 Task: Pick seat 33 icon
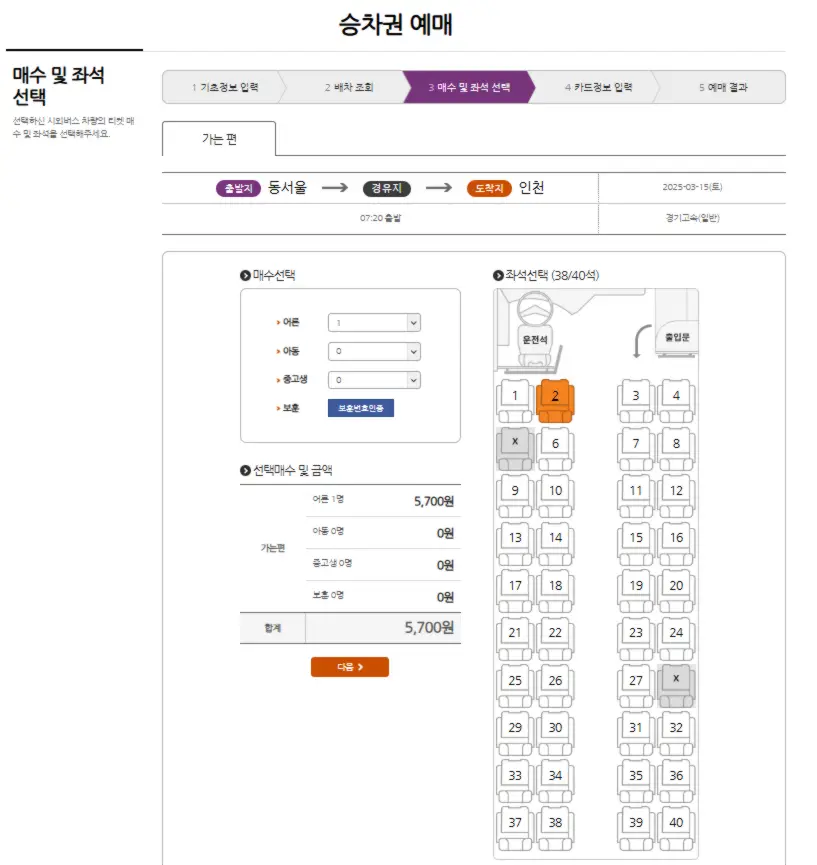pyautogui.click(x=515, y=780)
